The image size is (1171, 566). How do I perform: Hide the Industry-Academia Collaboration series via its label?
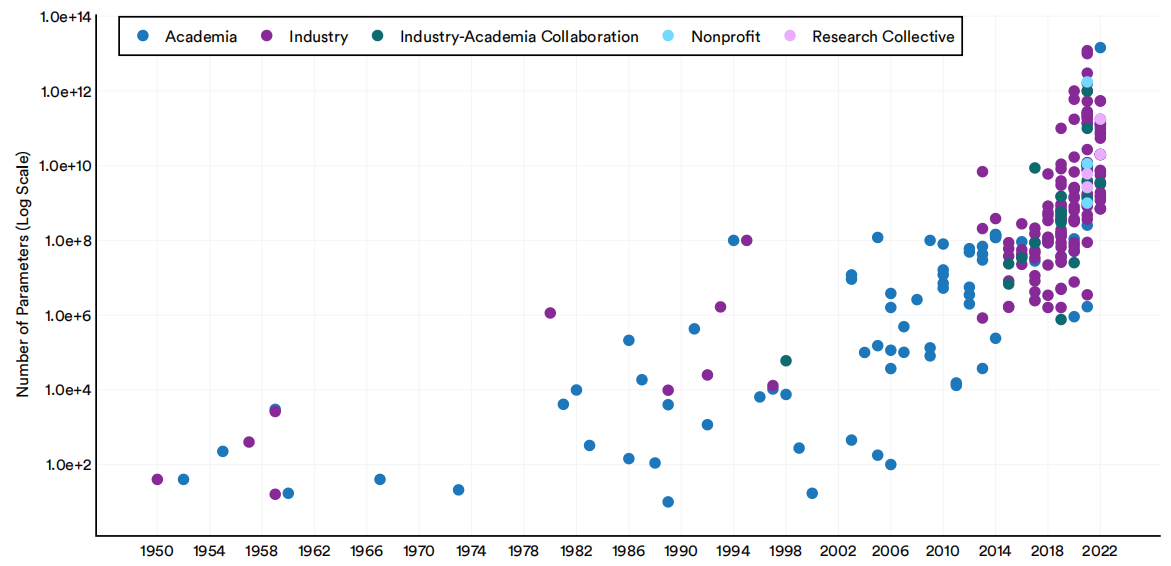[519, 37]
